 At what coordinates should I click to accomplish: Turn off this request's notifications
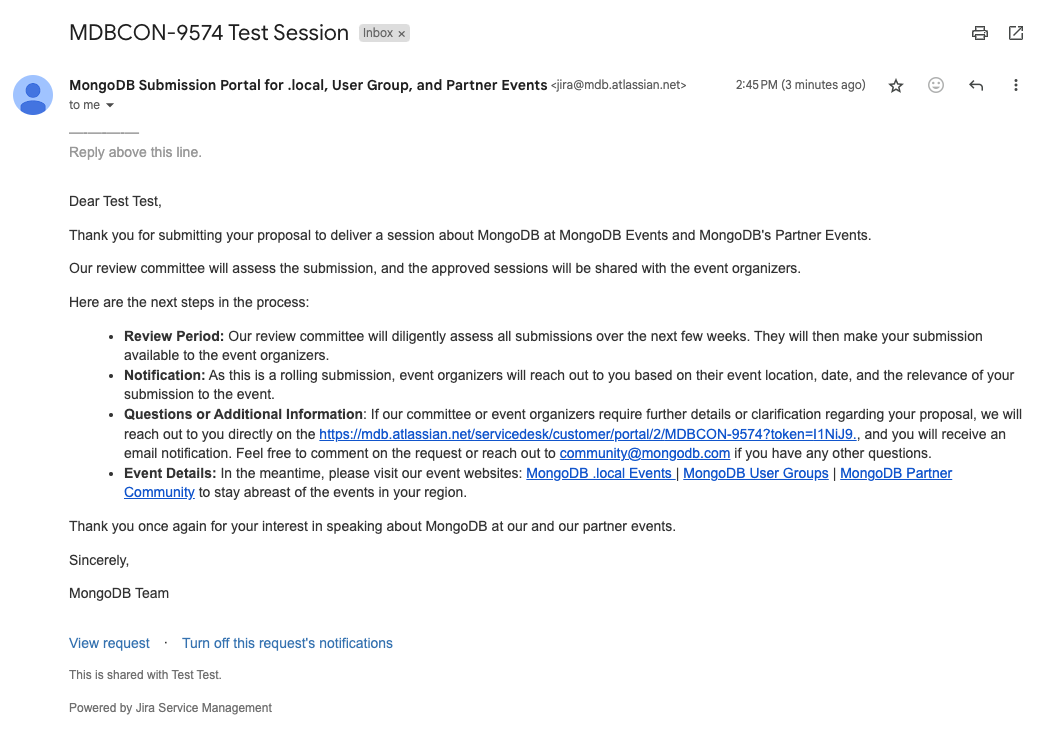(x=287, y=643)
